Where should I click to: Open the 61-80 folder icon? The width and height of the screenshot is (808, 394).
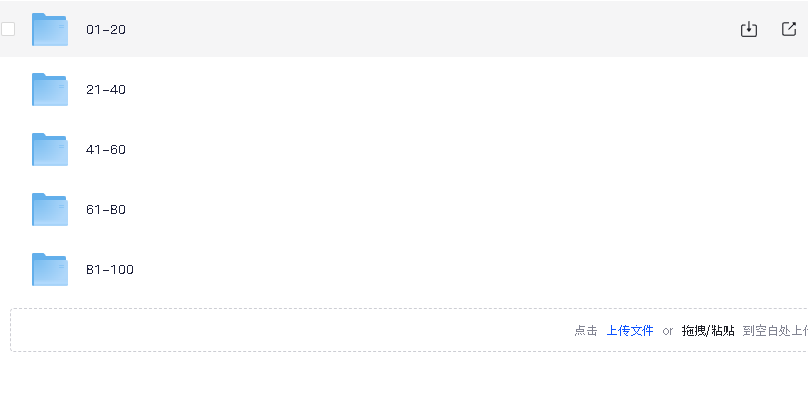(50, 210)
